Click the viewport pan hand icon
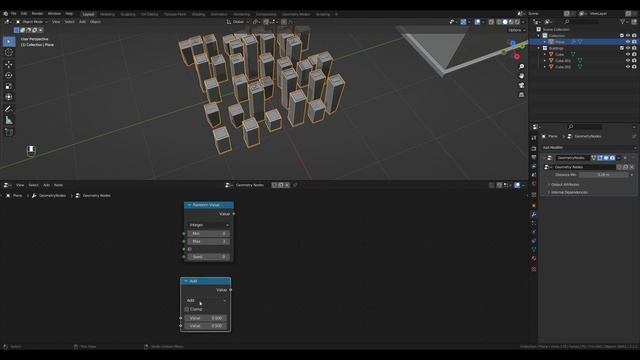Screen dimensions: 640x360 tap(521, 76)
